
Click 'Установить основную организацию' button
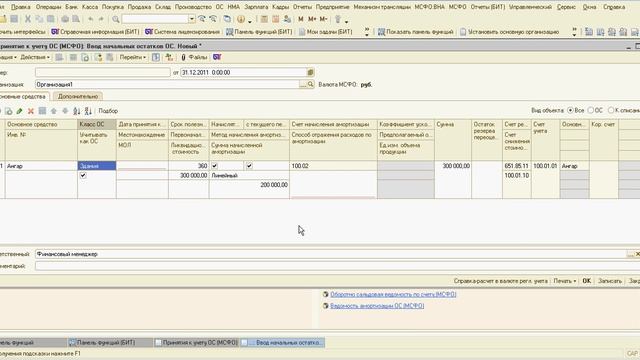click(x=509, y=32)
